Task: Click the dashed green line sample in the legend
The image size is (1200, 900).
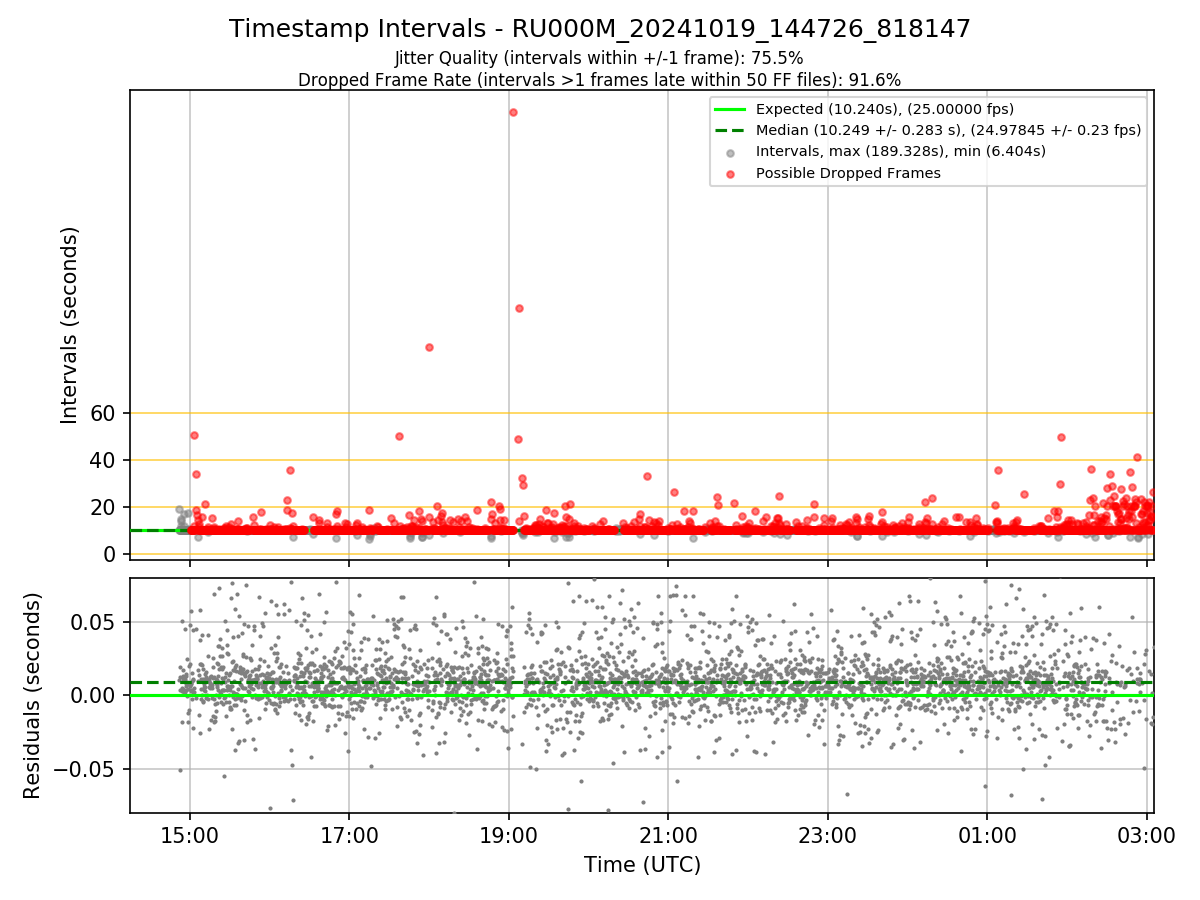Action: [730, 130]
